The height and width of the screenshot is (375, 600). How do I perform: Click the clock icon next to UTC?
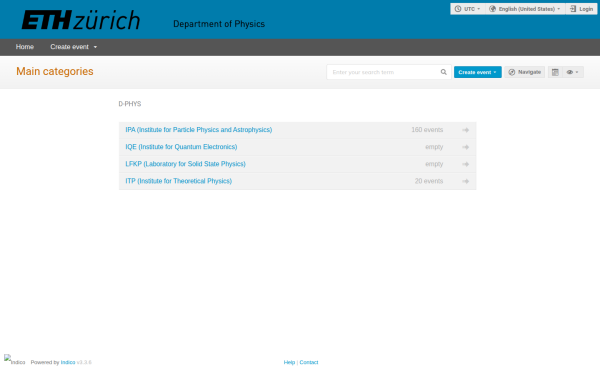tap(458, 9)
